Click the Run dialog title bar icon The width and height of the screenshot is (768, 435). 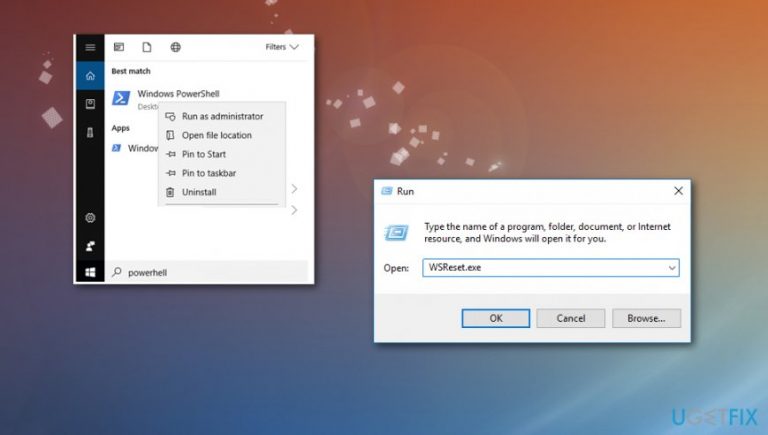[x=387, y=191]
